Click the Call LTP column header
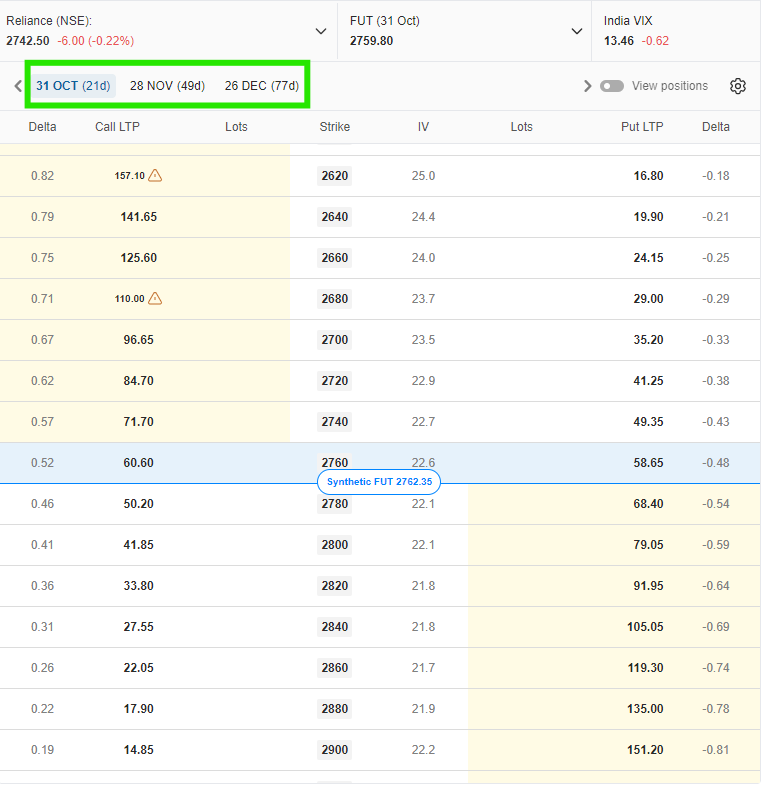The height and width of the screenshot is (787, 764). point(117,127)
